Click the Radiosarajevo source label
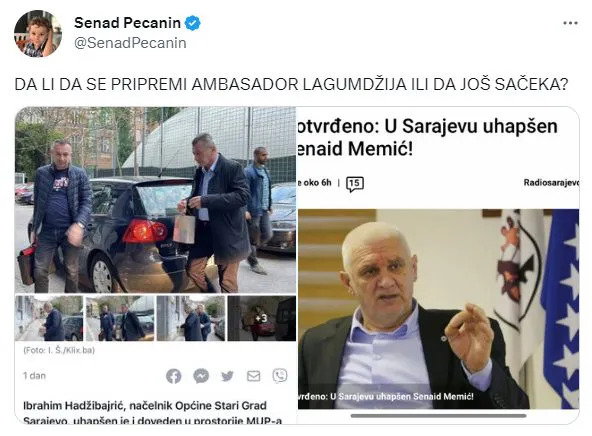Viewport: 592px width, 436px height. tap(551, 183)
